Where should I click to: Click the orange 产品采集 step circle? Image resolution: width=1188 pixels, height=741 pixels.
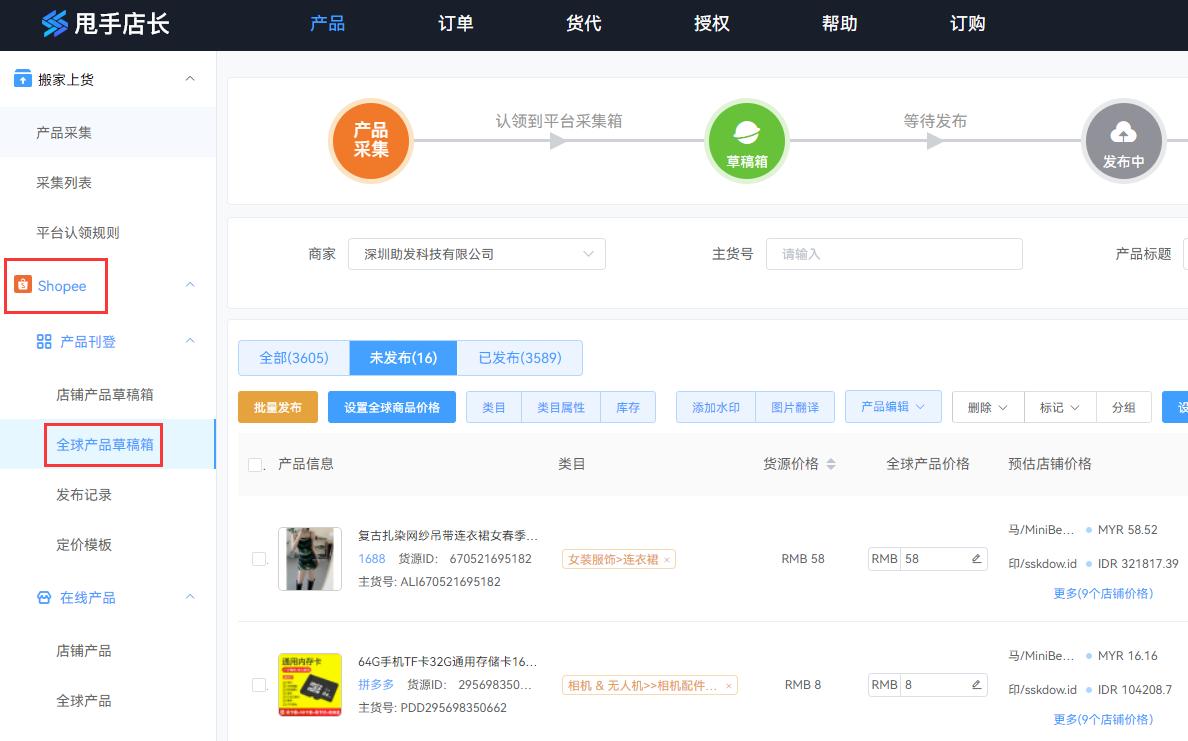tap(371, 141)
